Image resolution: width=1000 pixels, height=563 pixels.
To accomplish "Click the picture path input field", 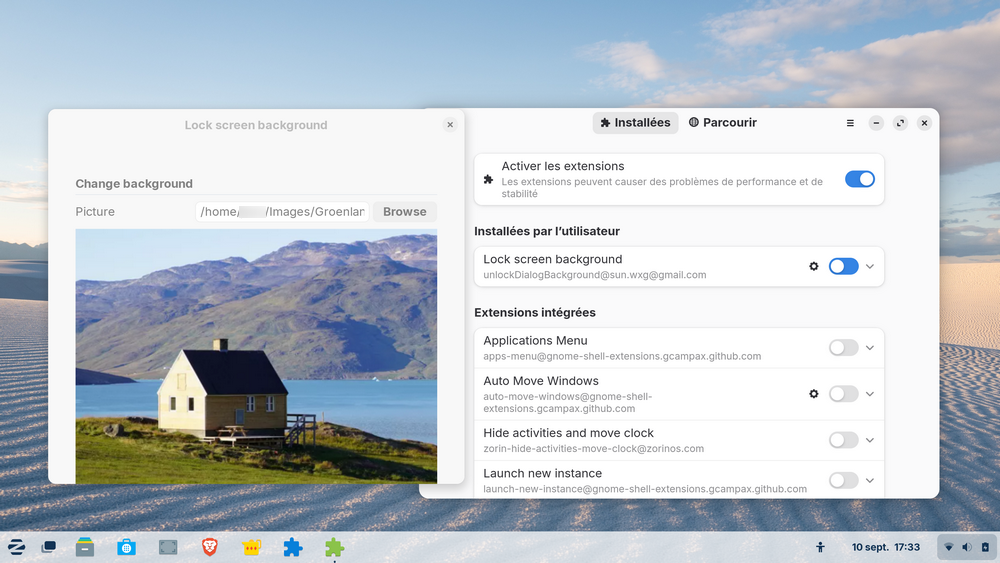I will [x=282, y=212].
